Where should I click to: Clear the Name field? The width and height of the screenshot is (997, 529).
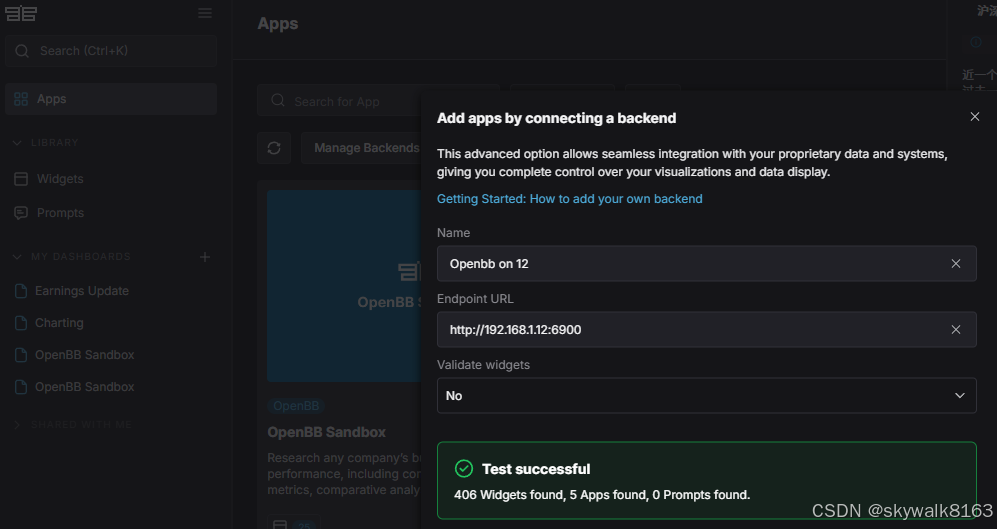click(956, 264)
